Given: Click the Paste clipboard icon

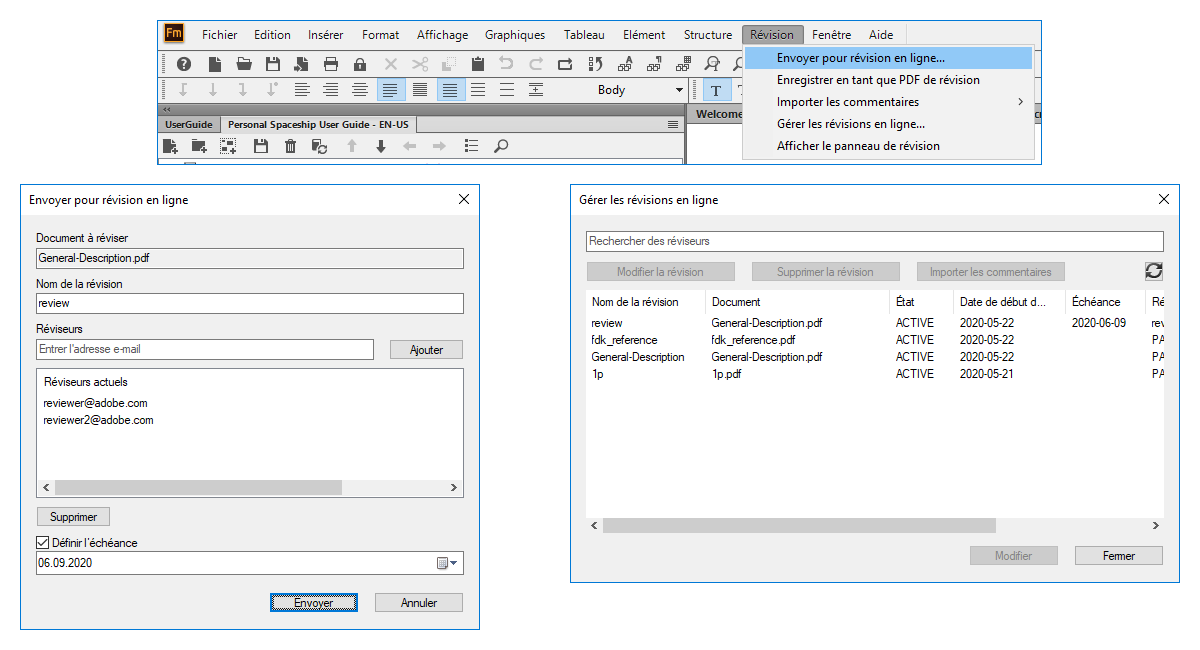Looking at the screenshot, I should pos(478,64).
